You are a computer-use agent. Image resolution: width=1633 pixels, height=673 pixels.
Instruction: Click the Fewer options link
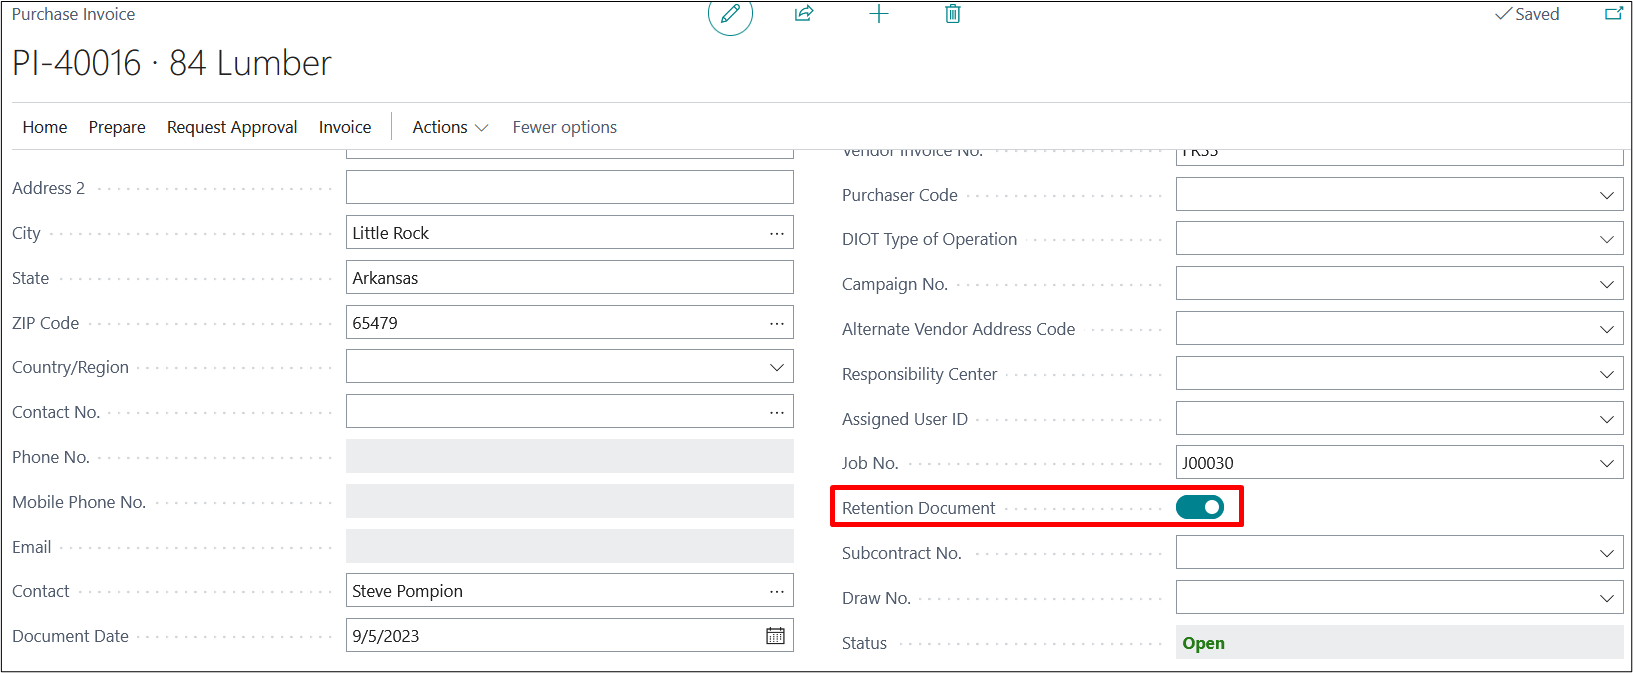point(564,127)
